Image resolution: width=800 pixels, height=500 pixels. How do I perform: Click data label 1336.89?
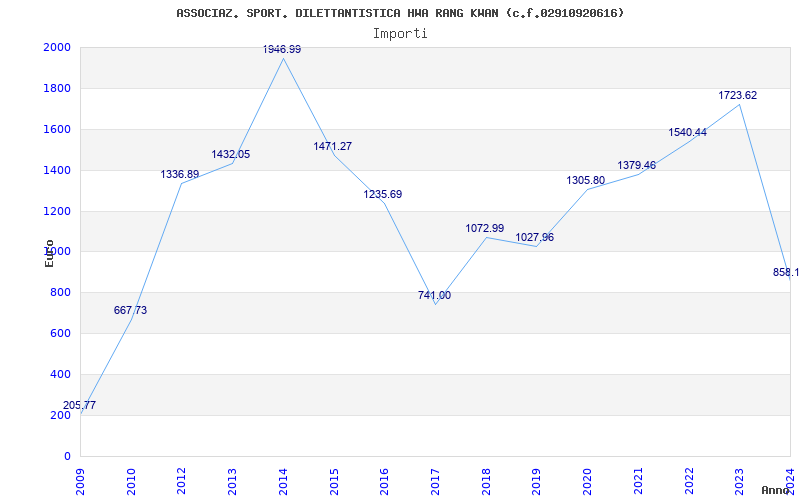pos(180,174)
